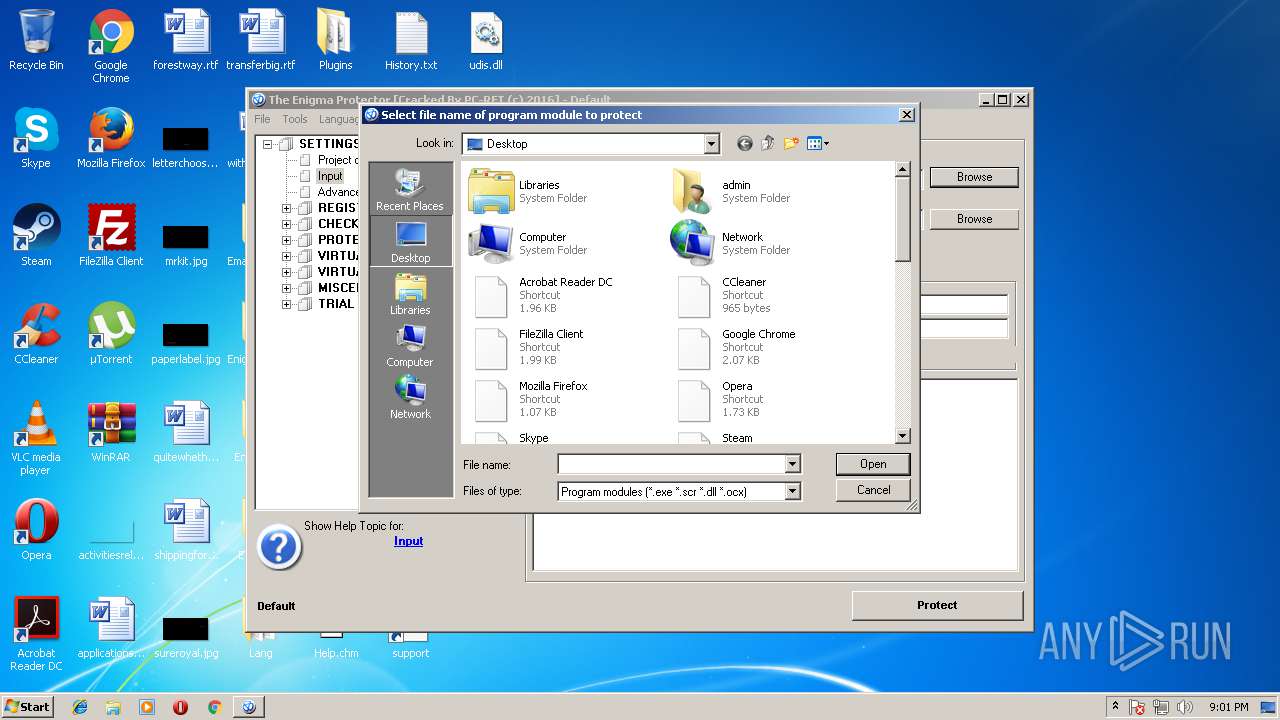
Task: Select Network in the places bar
Action: pos(410,397)
